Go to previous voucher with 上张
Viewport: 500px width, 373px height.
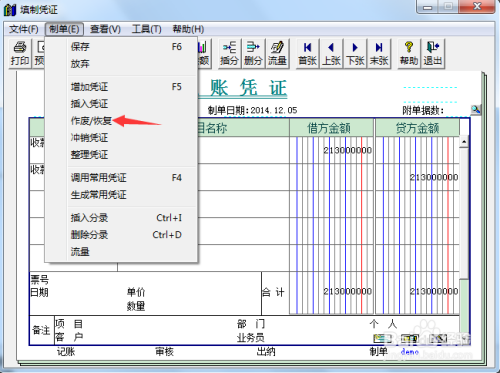(x=331, y=53)
